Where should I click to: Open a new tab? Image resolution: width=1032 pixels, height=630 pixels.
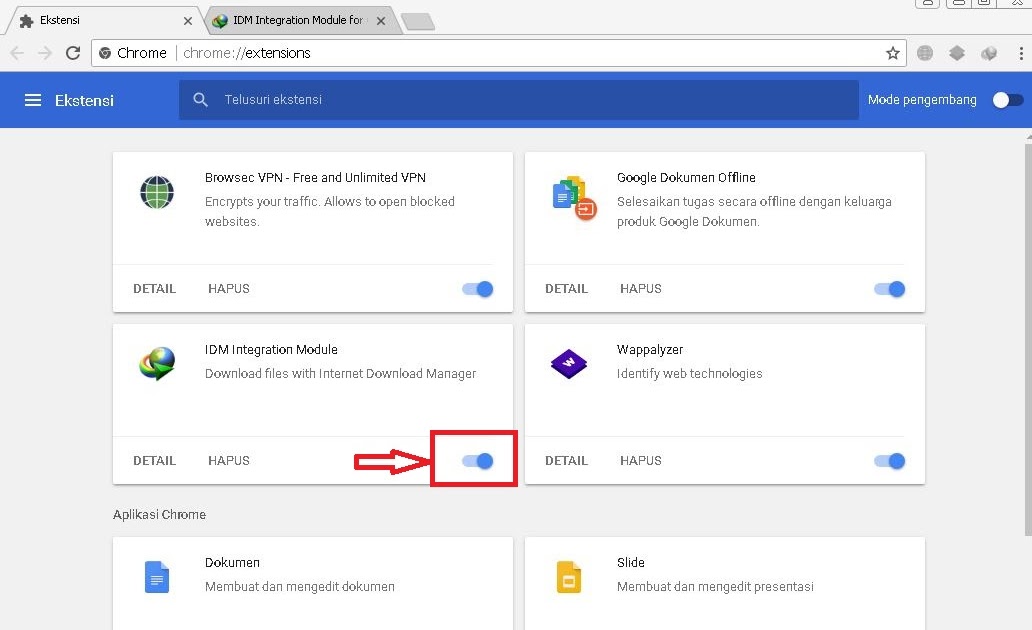click(x=418, y=22)
